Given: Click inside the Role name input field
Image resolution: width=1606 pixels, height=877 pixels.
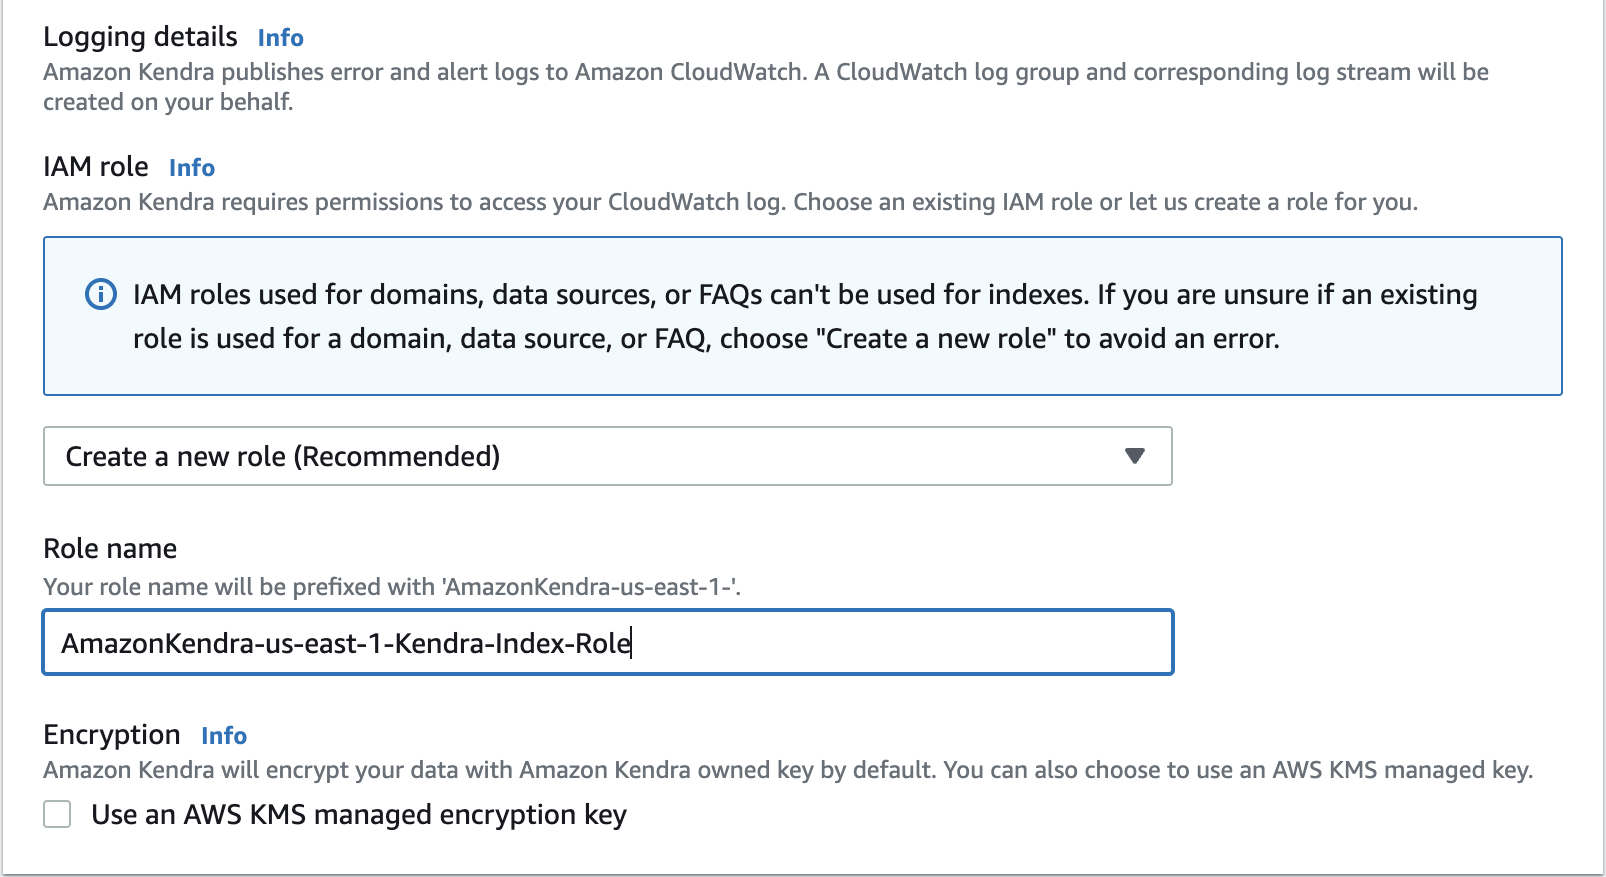Looking at the screenshot, I should [x=900, y=643].
